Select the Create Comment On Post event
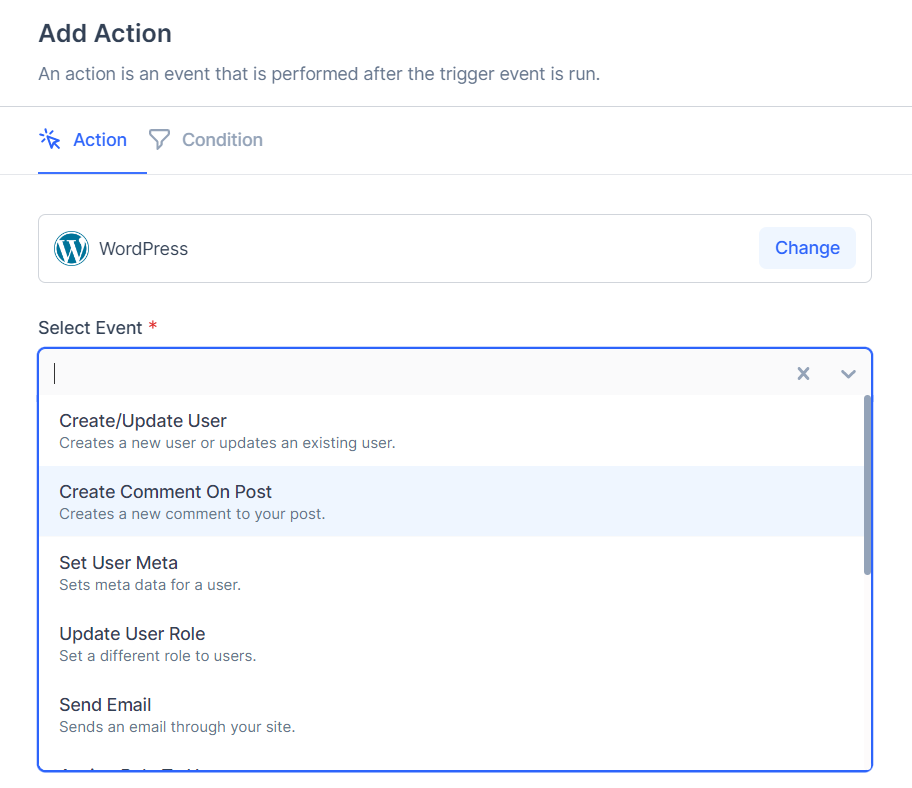Screen dimensions: 912x788 [x=166, y=492]
